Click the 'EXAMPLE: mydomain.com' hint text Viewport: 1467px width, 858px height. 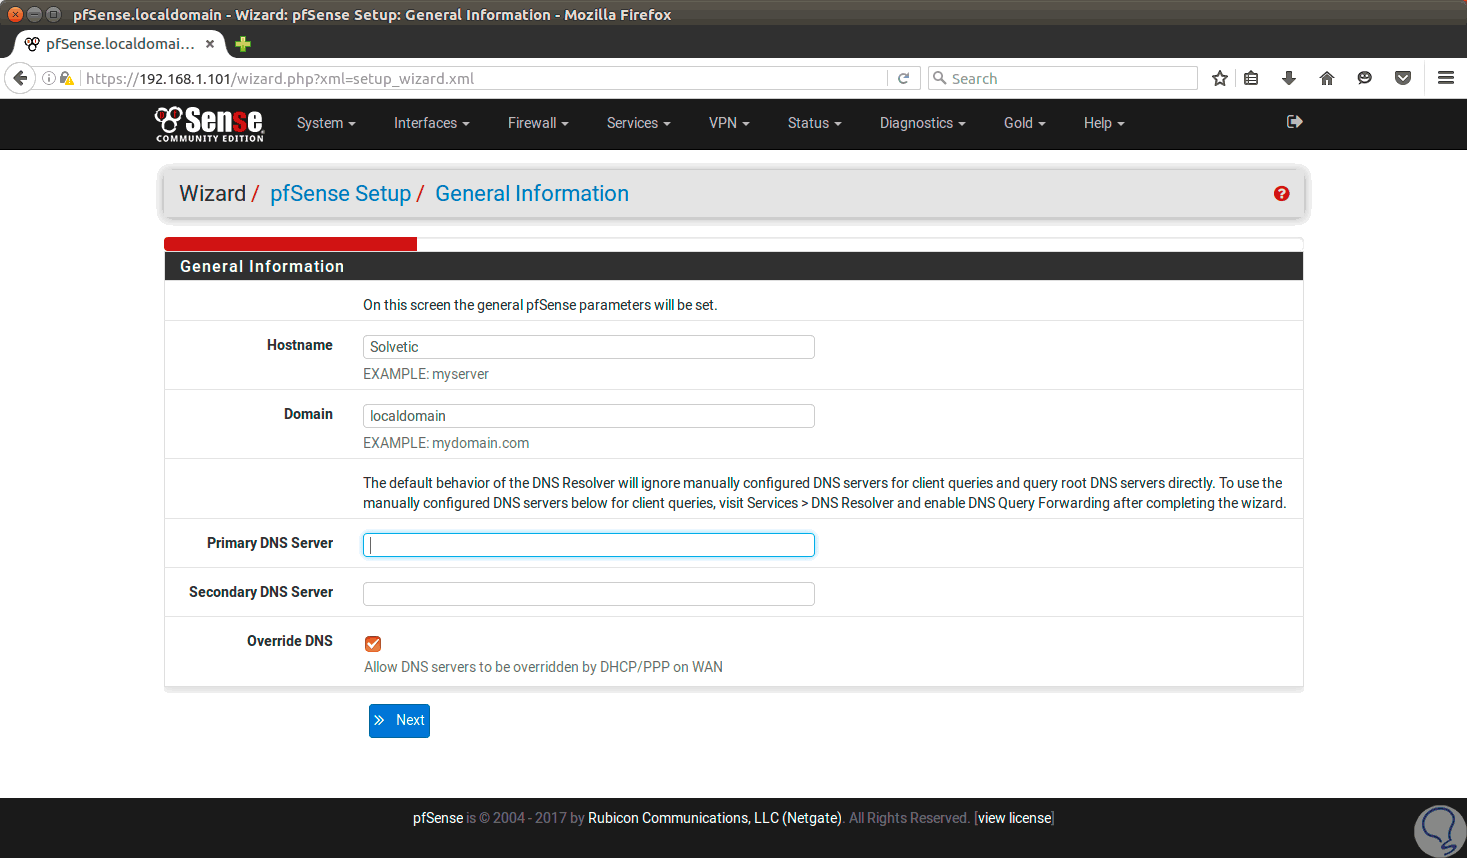pyautogui.click(x=446, y=443)
